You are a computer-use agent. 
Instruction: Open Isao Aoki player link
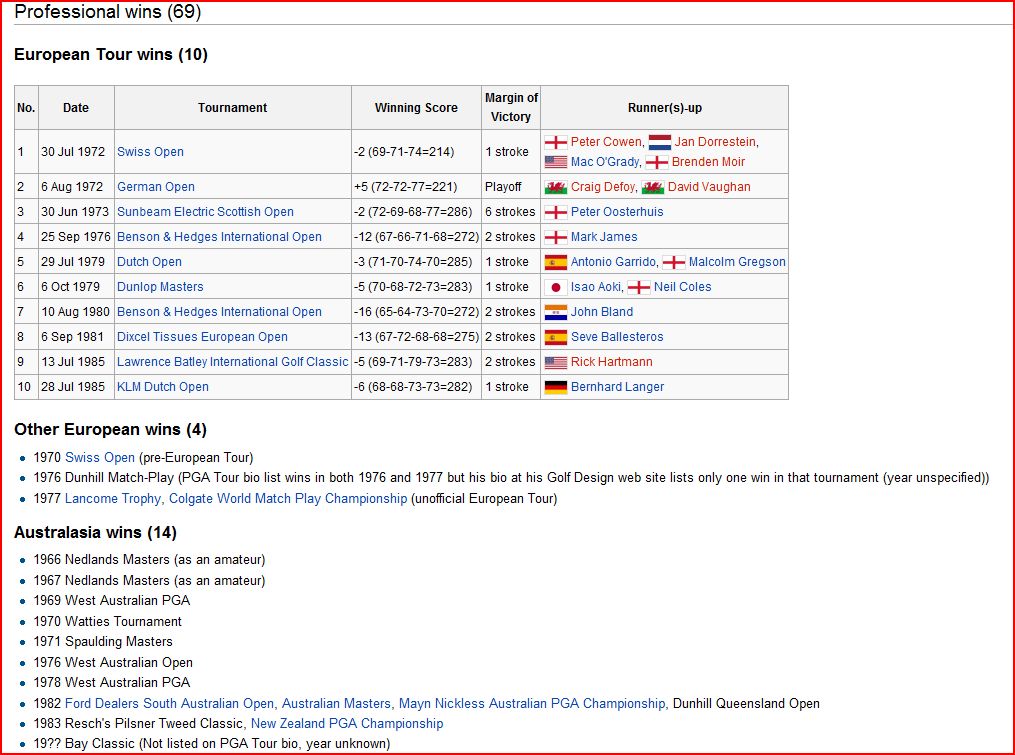(x=596, y=287)
